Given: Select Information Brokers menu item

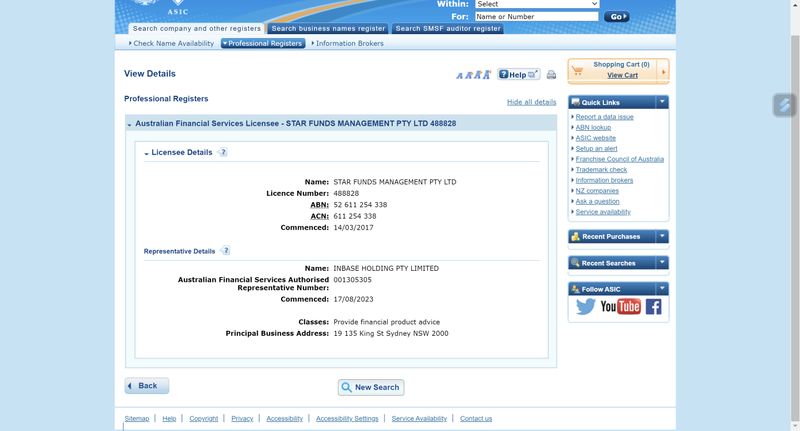Looking at the screenshot, I should (349, 43).
